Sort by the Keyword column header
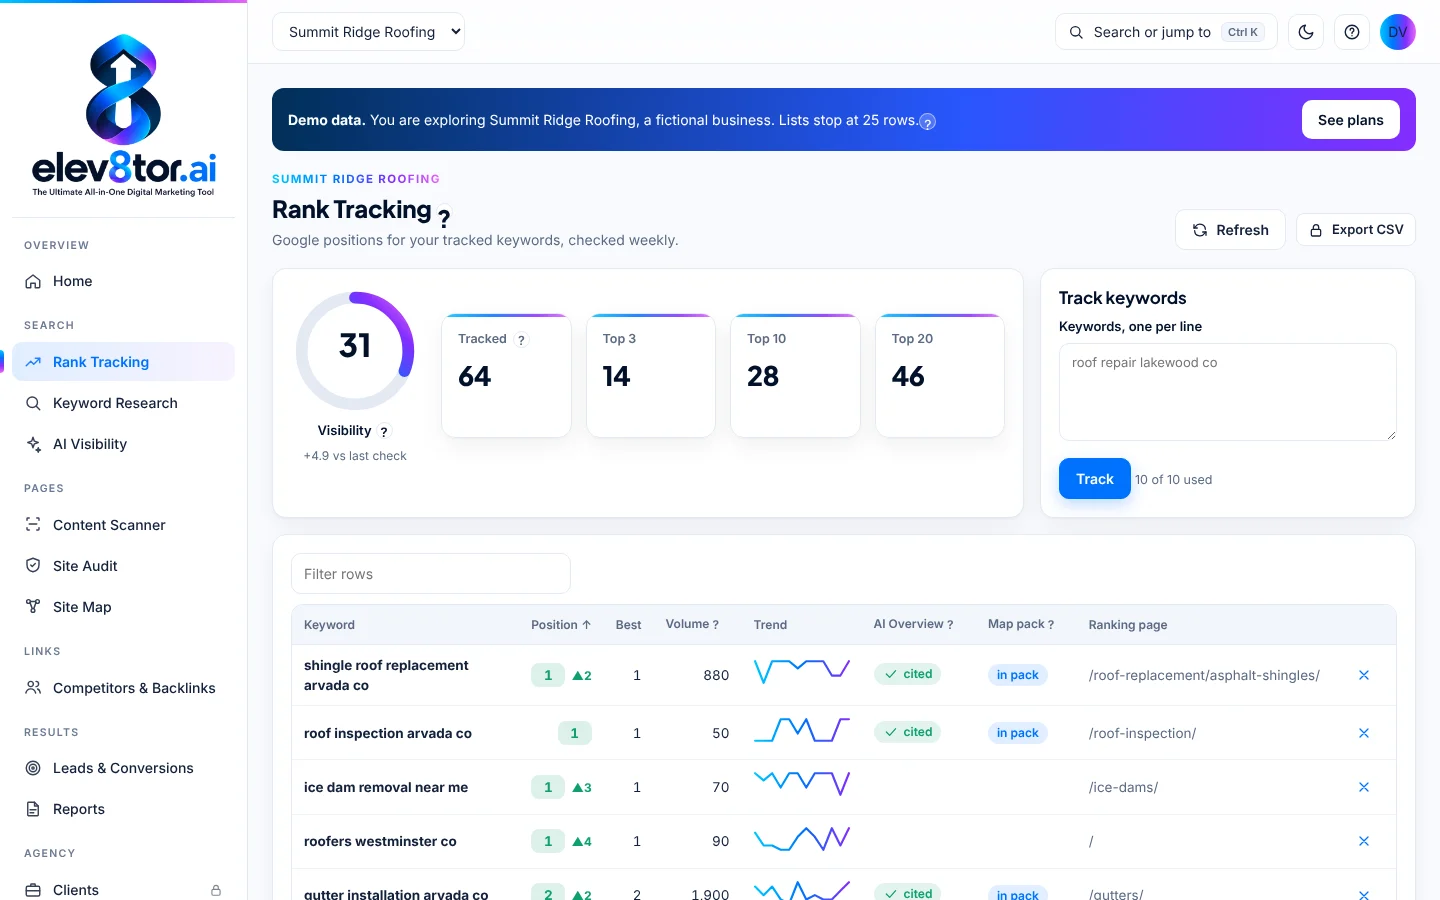 click(x=329, y=625)
